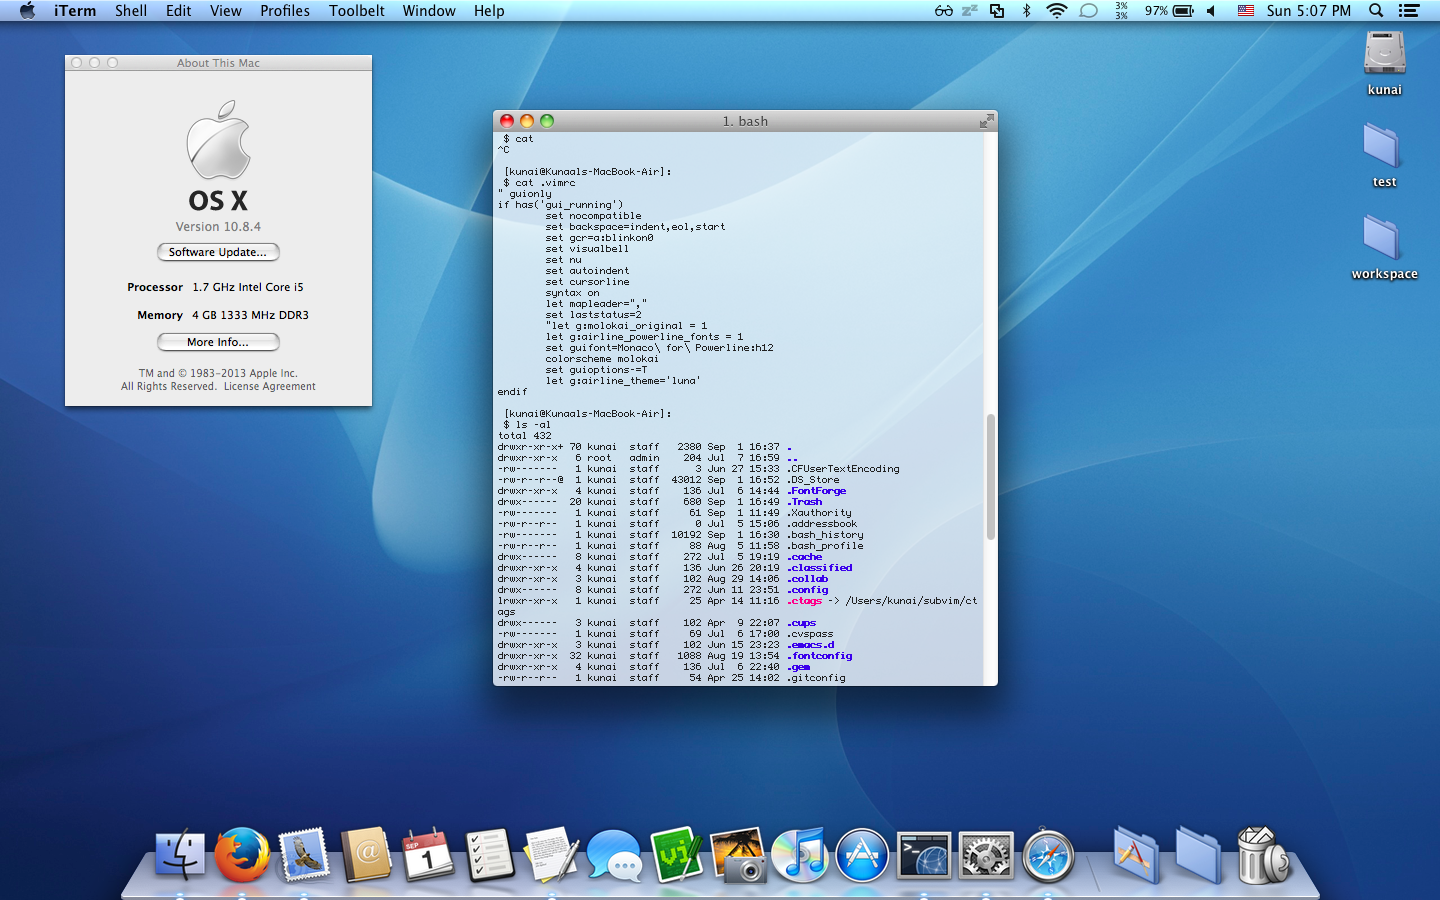Click the glasses icon in the menu bar
This screenshot has height=900, width=1440.
[x=944, y=11]
